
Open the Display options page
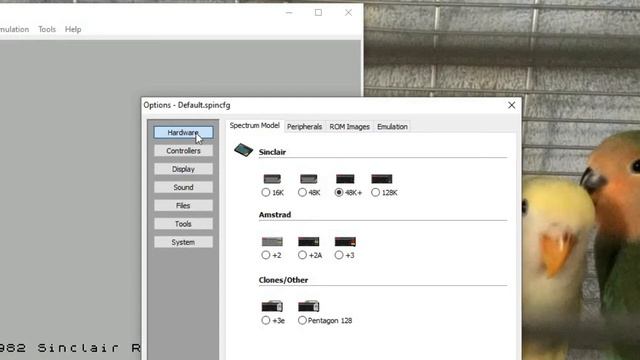pos(183,169)
